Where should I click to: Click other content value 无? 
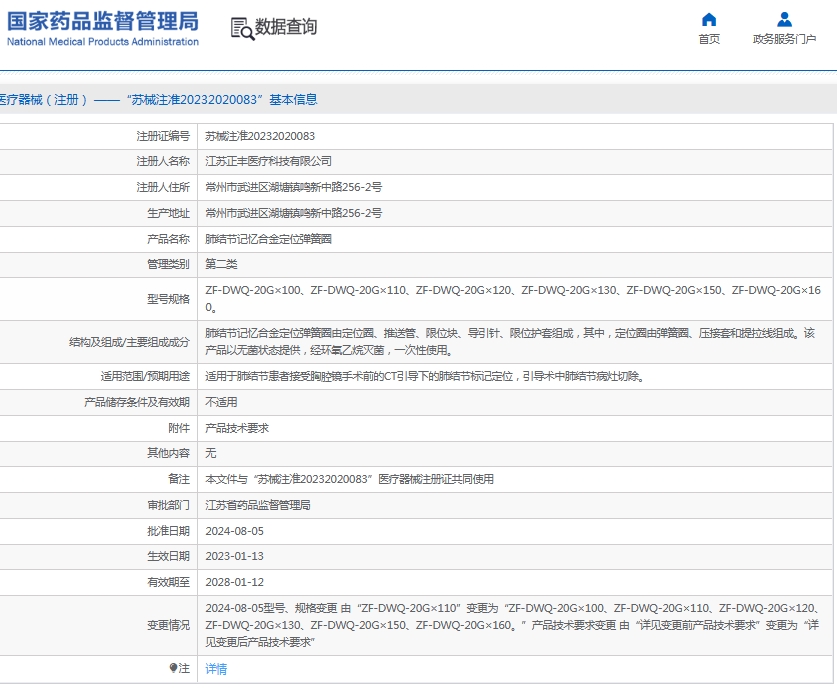pos(211,454)
